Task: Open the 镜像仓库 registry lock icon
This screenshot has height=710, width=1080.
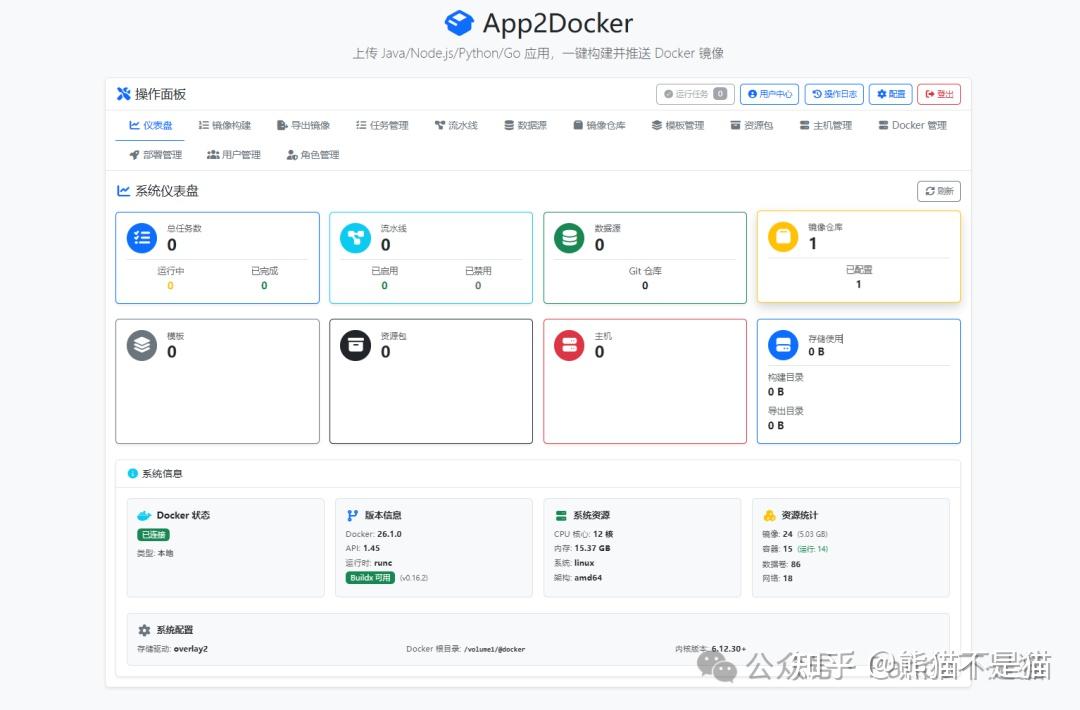Action: [580, 124]
